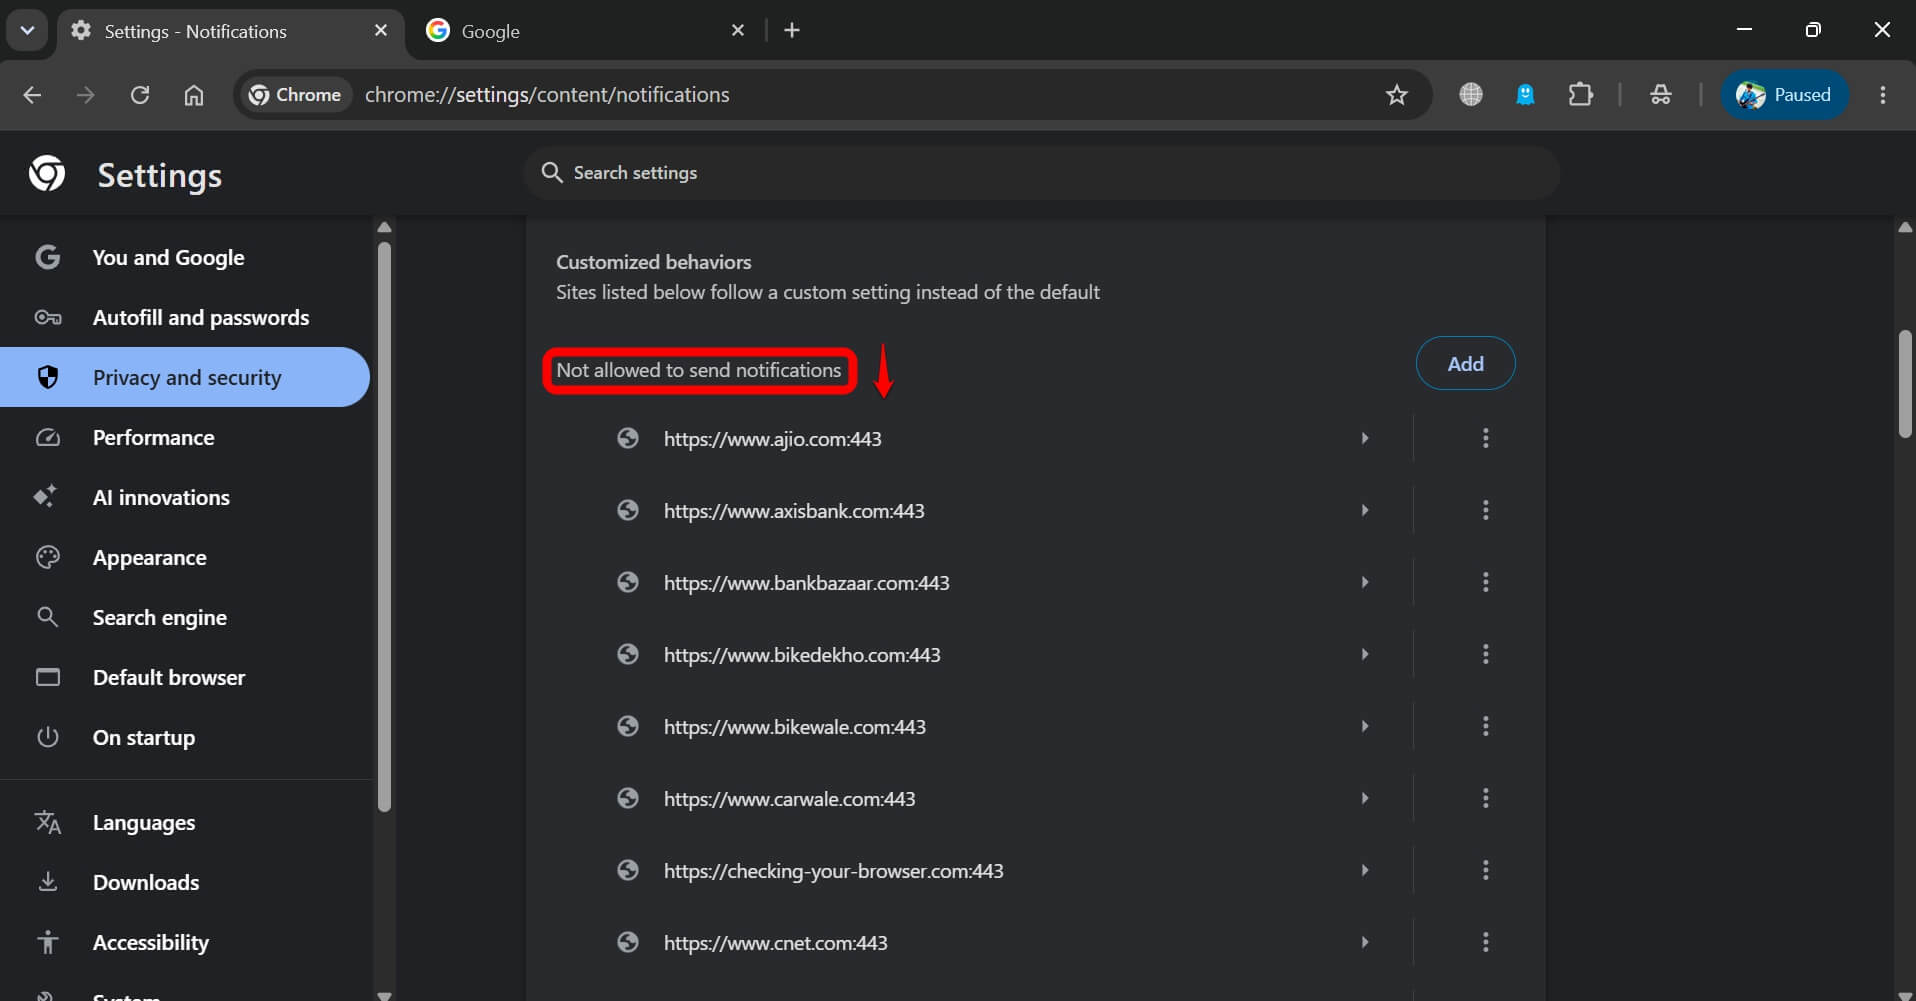Go to Autofill and passwords

[x=185, y=317]
